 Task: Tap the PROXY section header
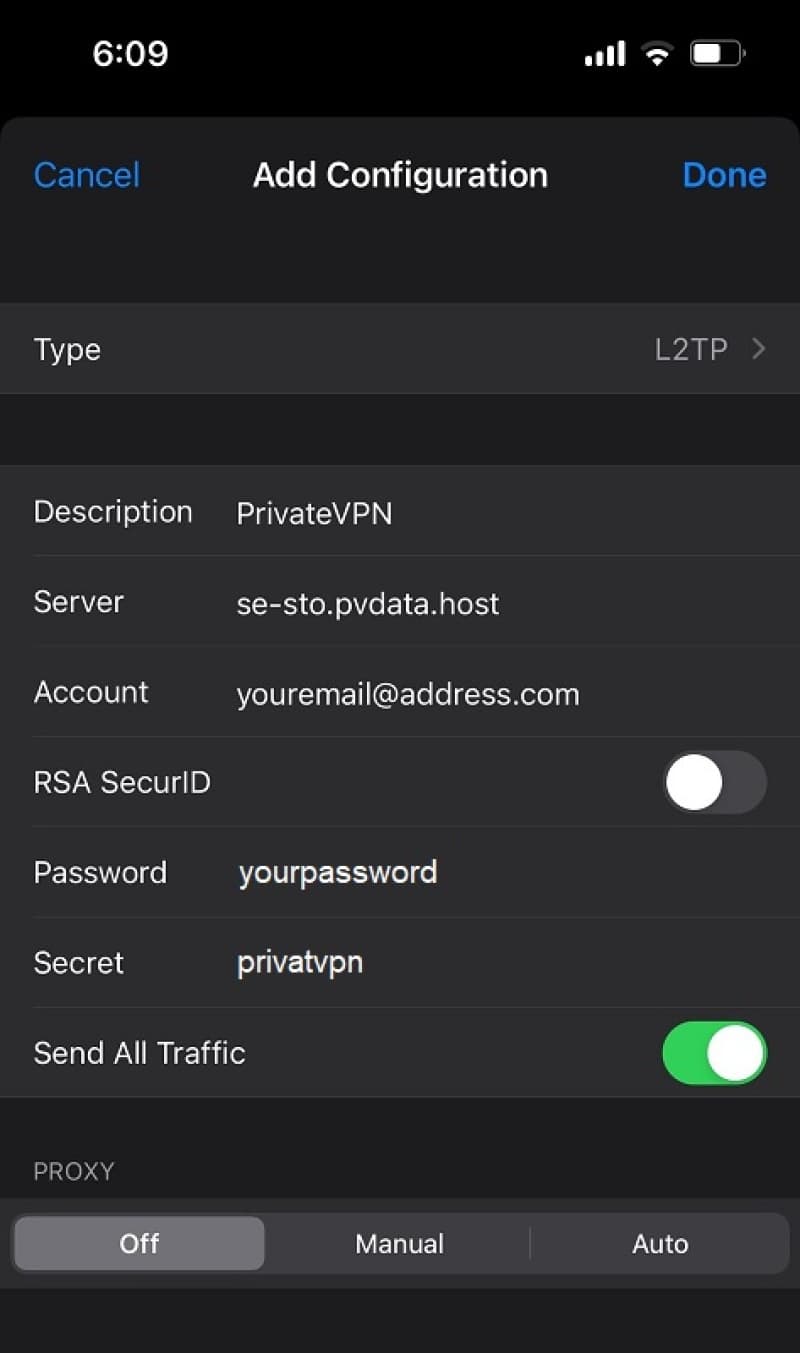74,1171
